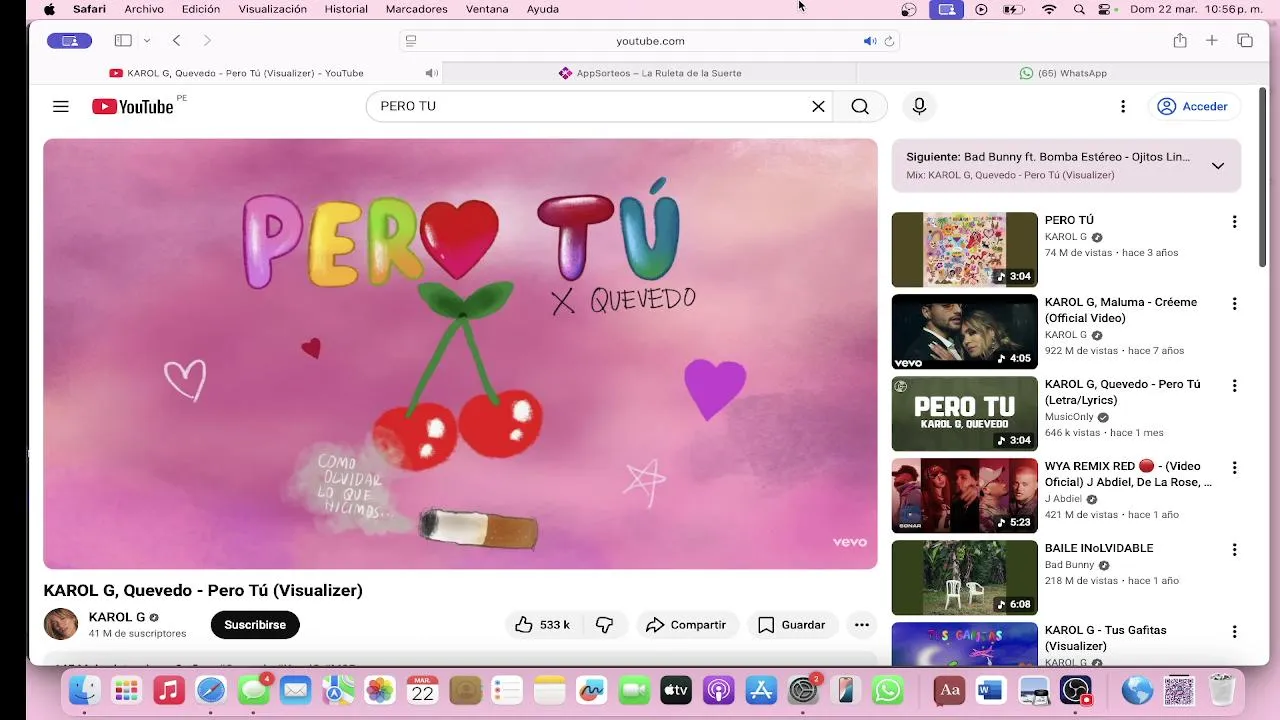Sign in with the Acceder button
1280x720 pixels.
1193,107
